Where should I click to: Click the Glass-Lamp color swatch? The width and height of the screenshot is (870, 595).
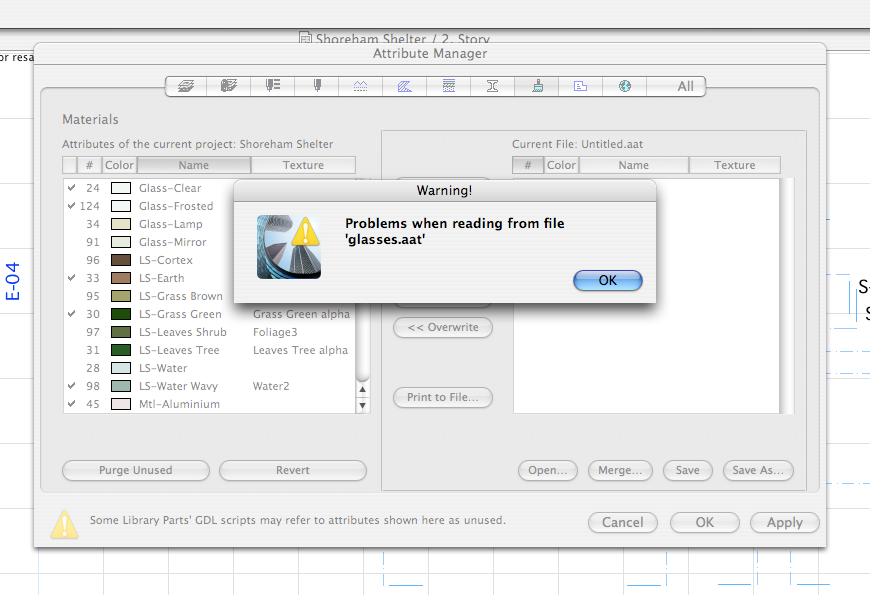[121, 224]
